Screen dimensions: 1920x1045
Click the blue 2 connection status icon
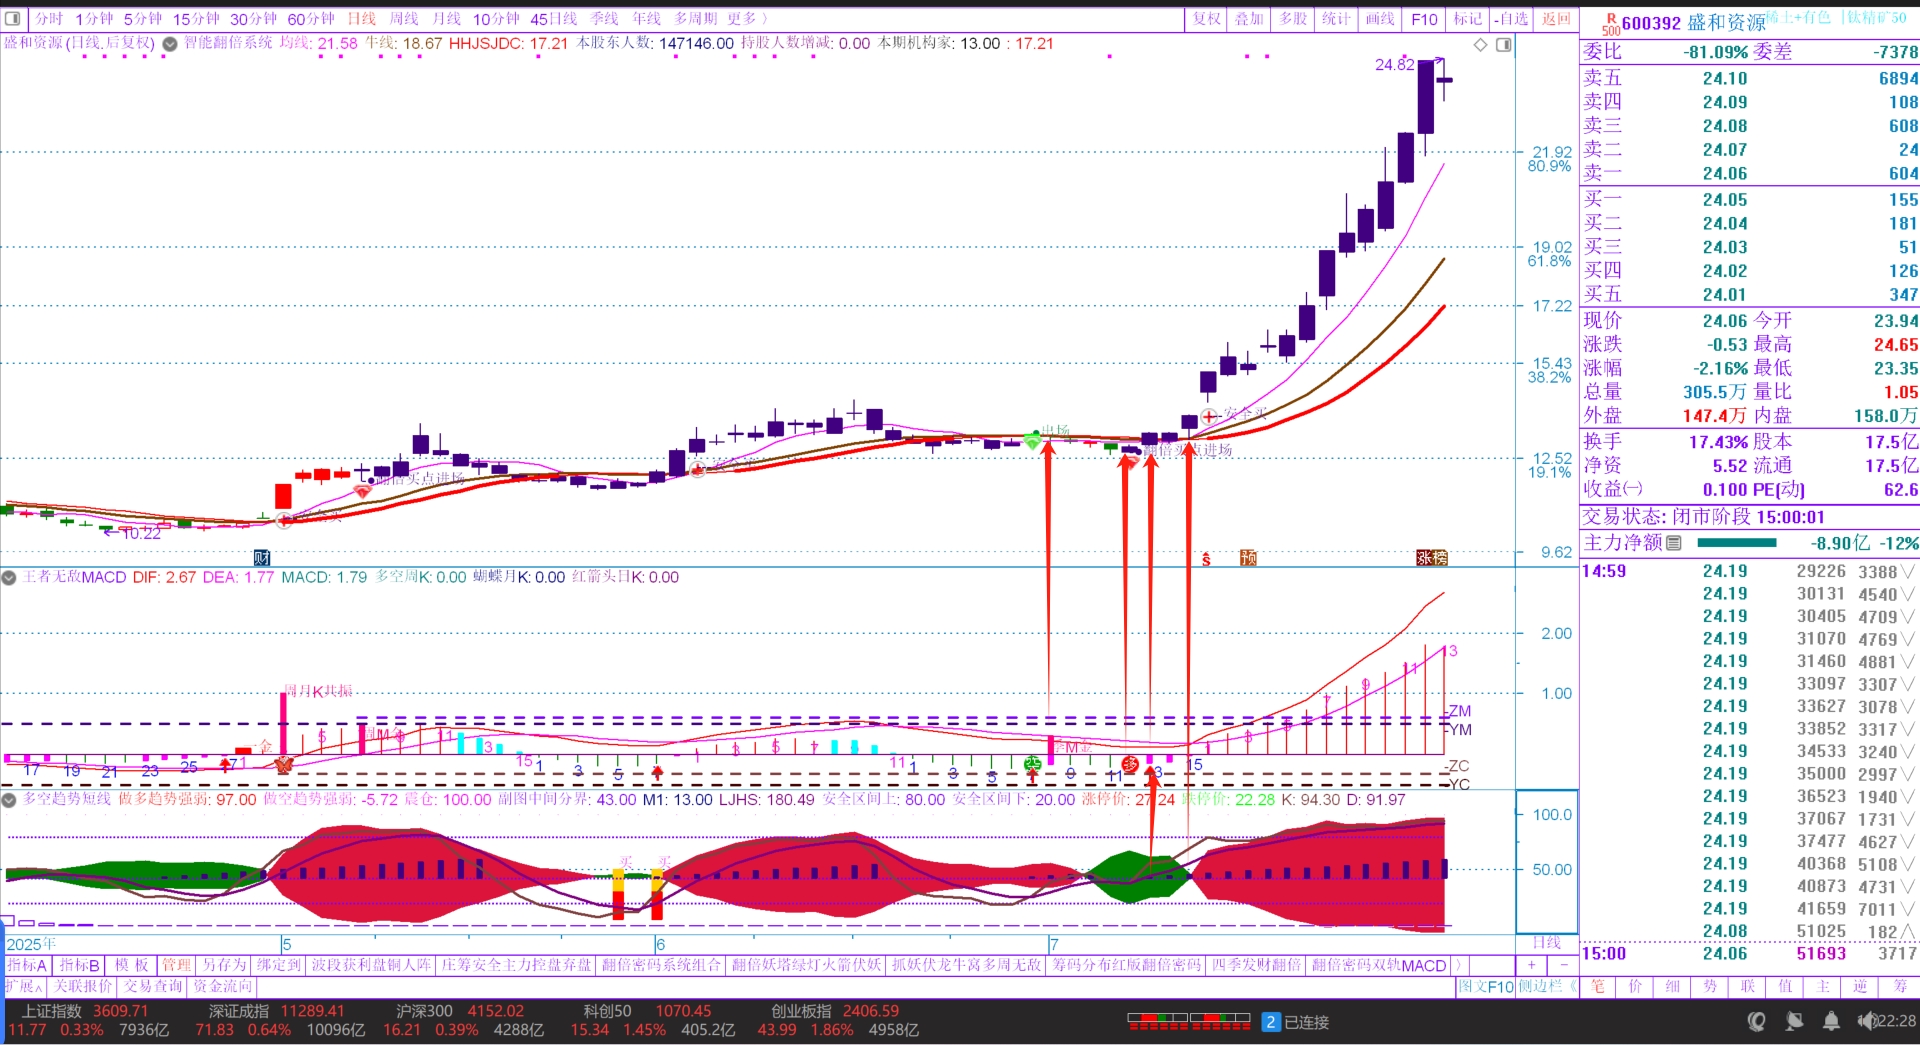[1270, 1022]
